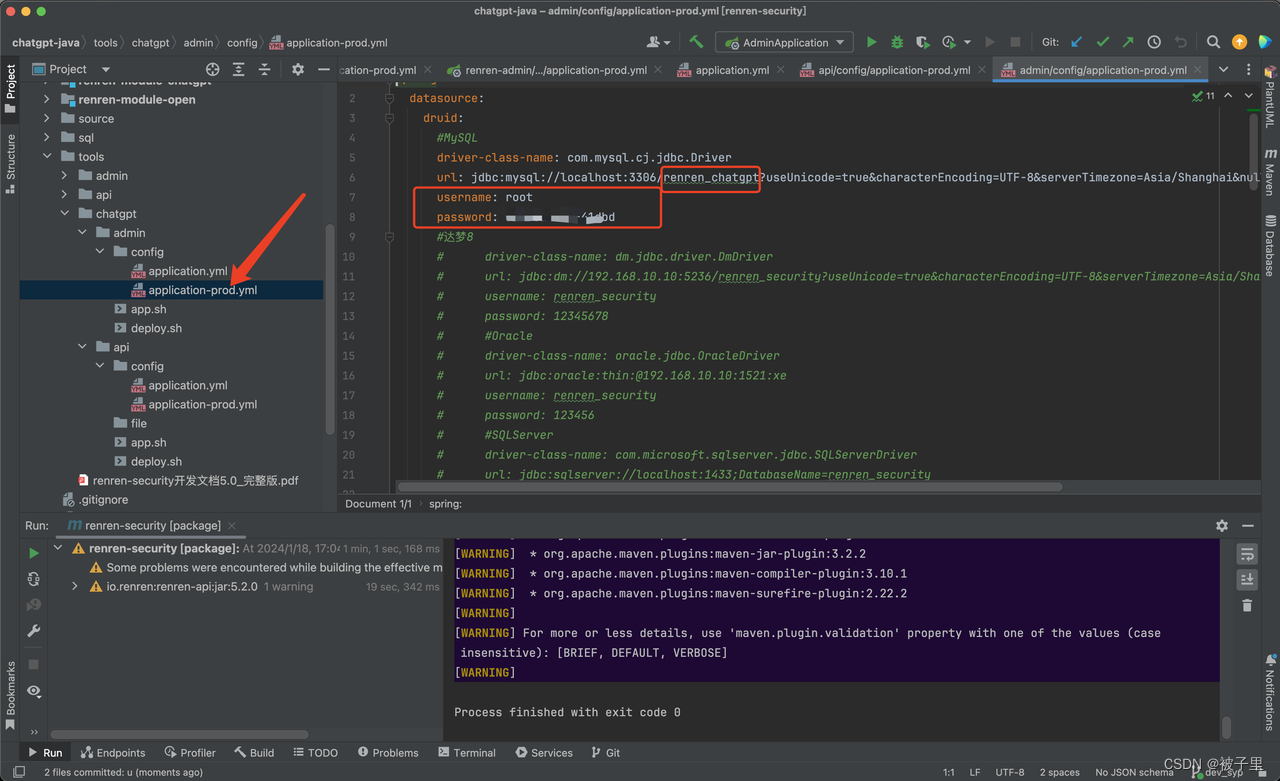Open the Bookmarks side panel
1280x781 pixels.
point(11,695)
